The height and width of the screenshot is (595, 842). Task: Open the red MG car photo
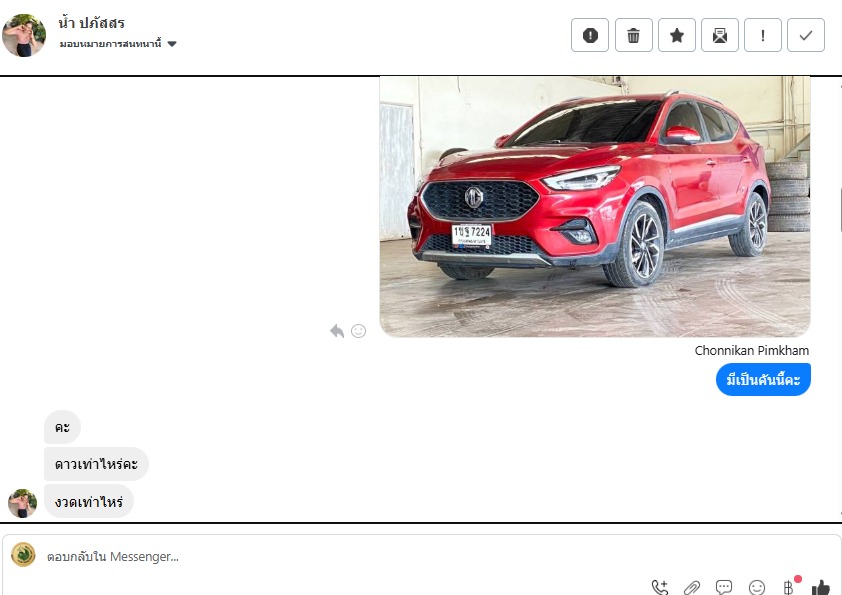click(594, 206)
